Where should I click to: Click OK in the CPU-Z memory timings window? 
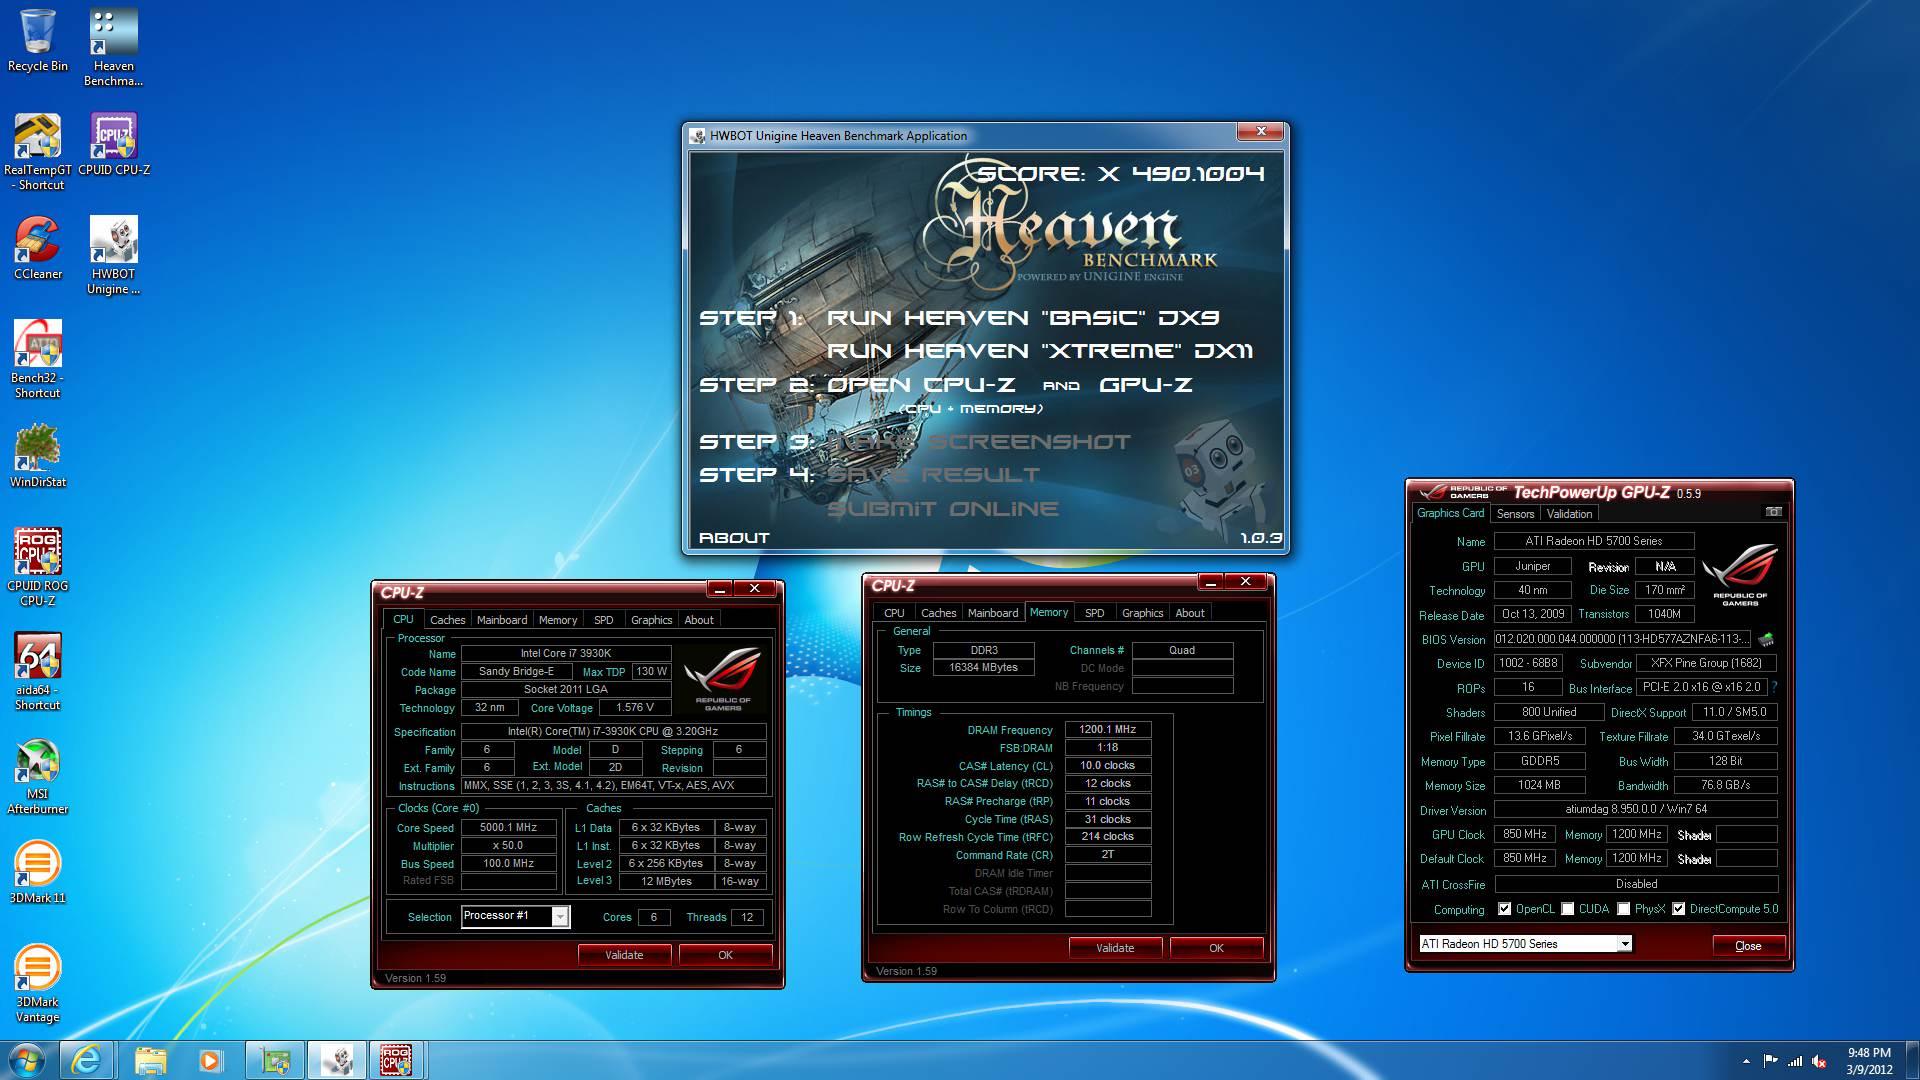[1216, 948]
